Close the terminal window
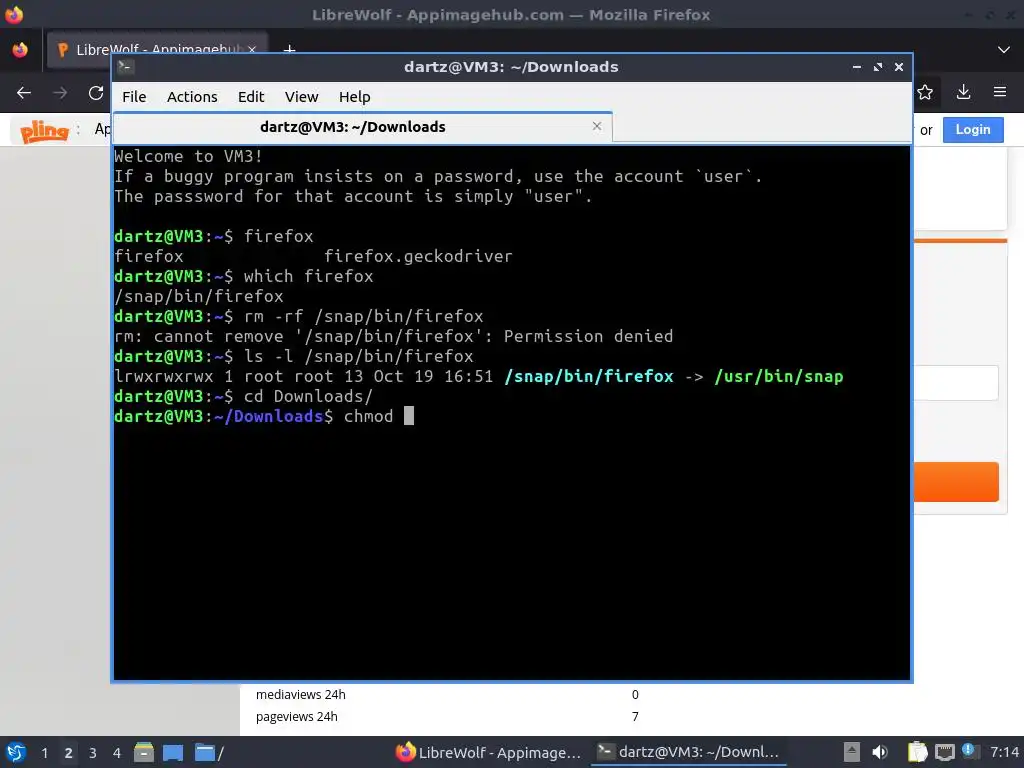The width and height of the screenshot is (1024, 768). coord(899,67)
